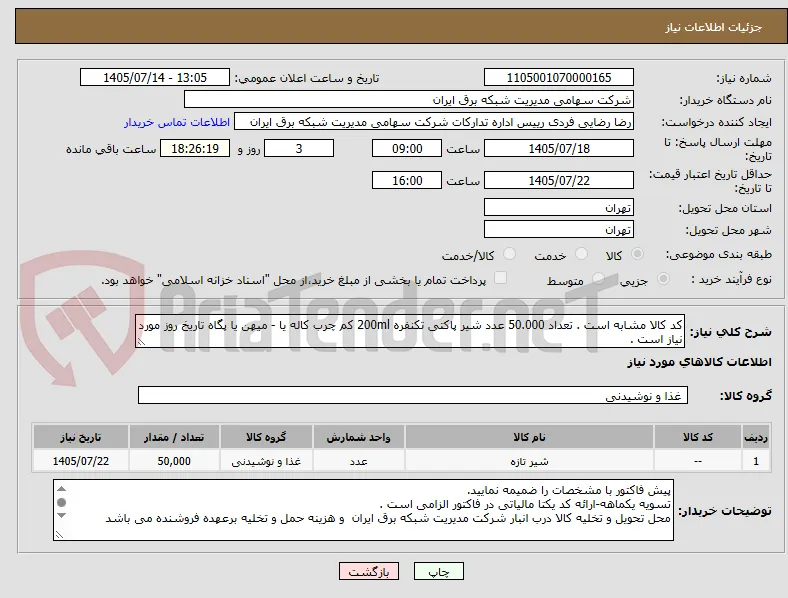Click the announcement date field 1405/07/14 - 13:05
This screenshot has width=788, height=598.
155,77
